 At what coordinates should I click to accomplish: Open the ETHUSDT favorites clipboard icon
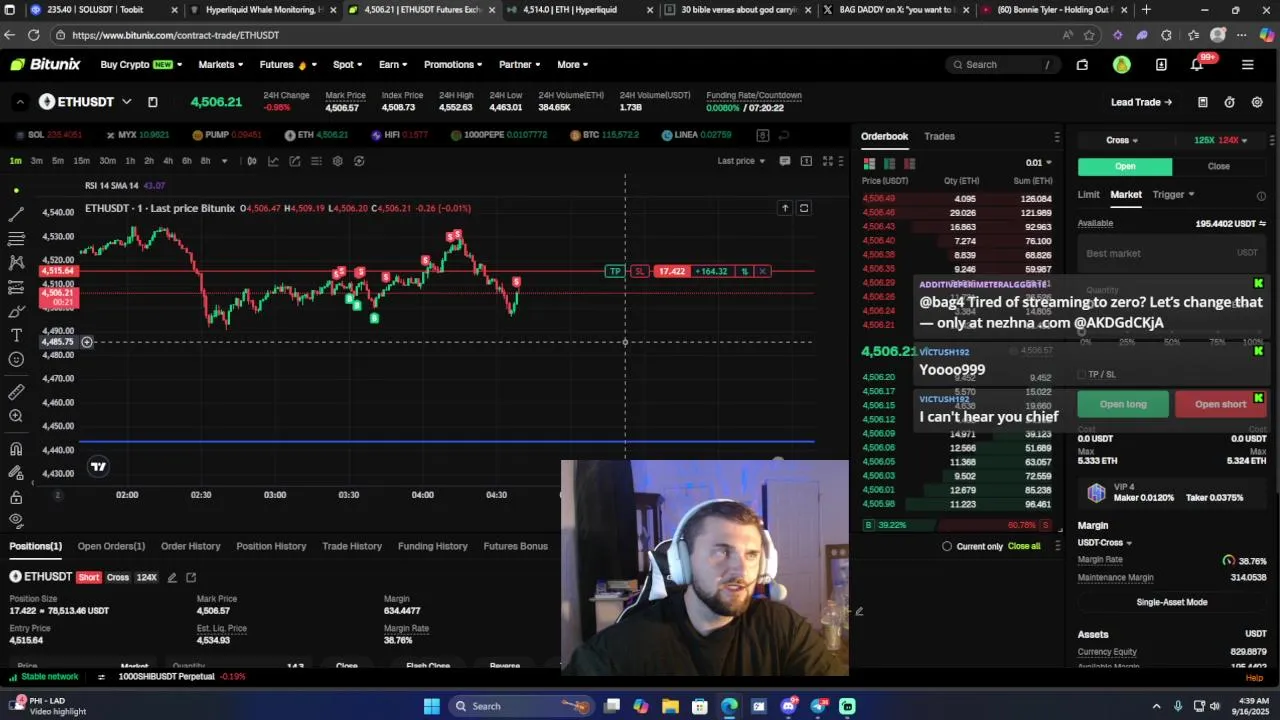pyautogui.click(x=153, y=102)
